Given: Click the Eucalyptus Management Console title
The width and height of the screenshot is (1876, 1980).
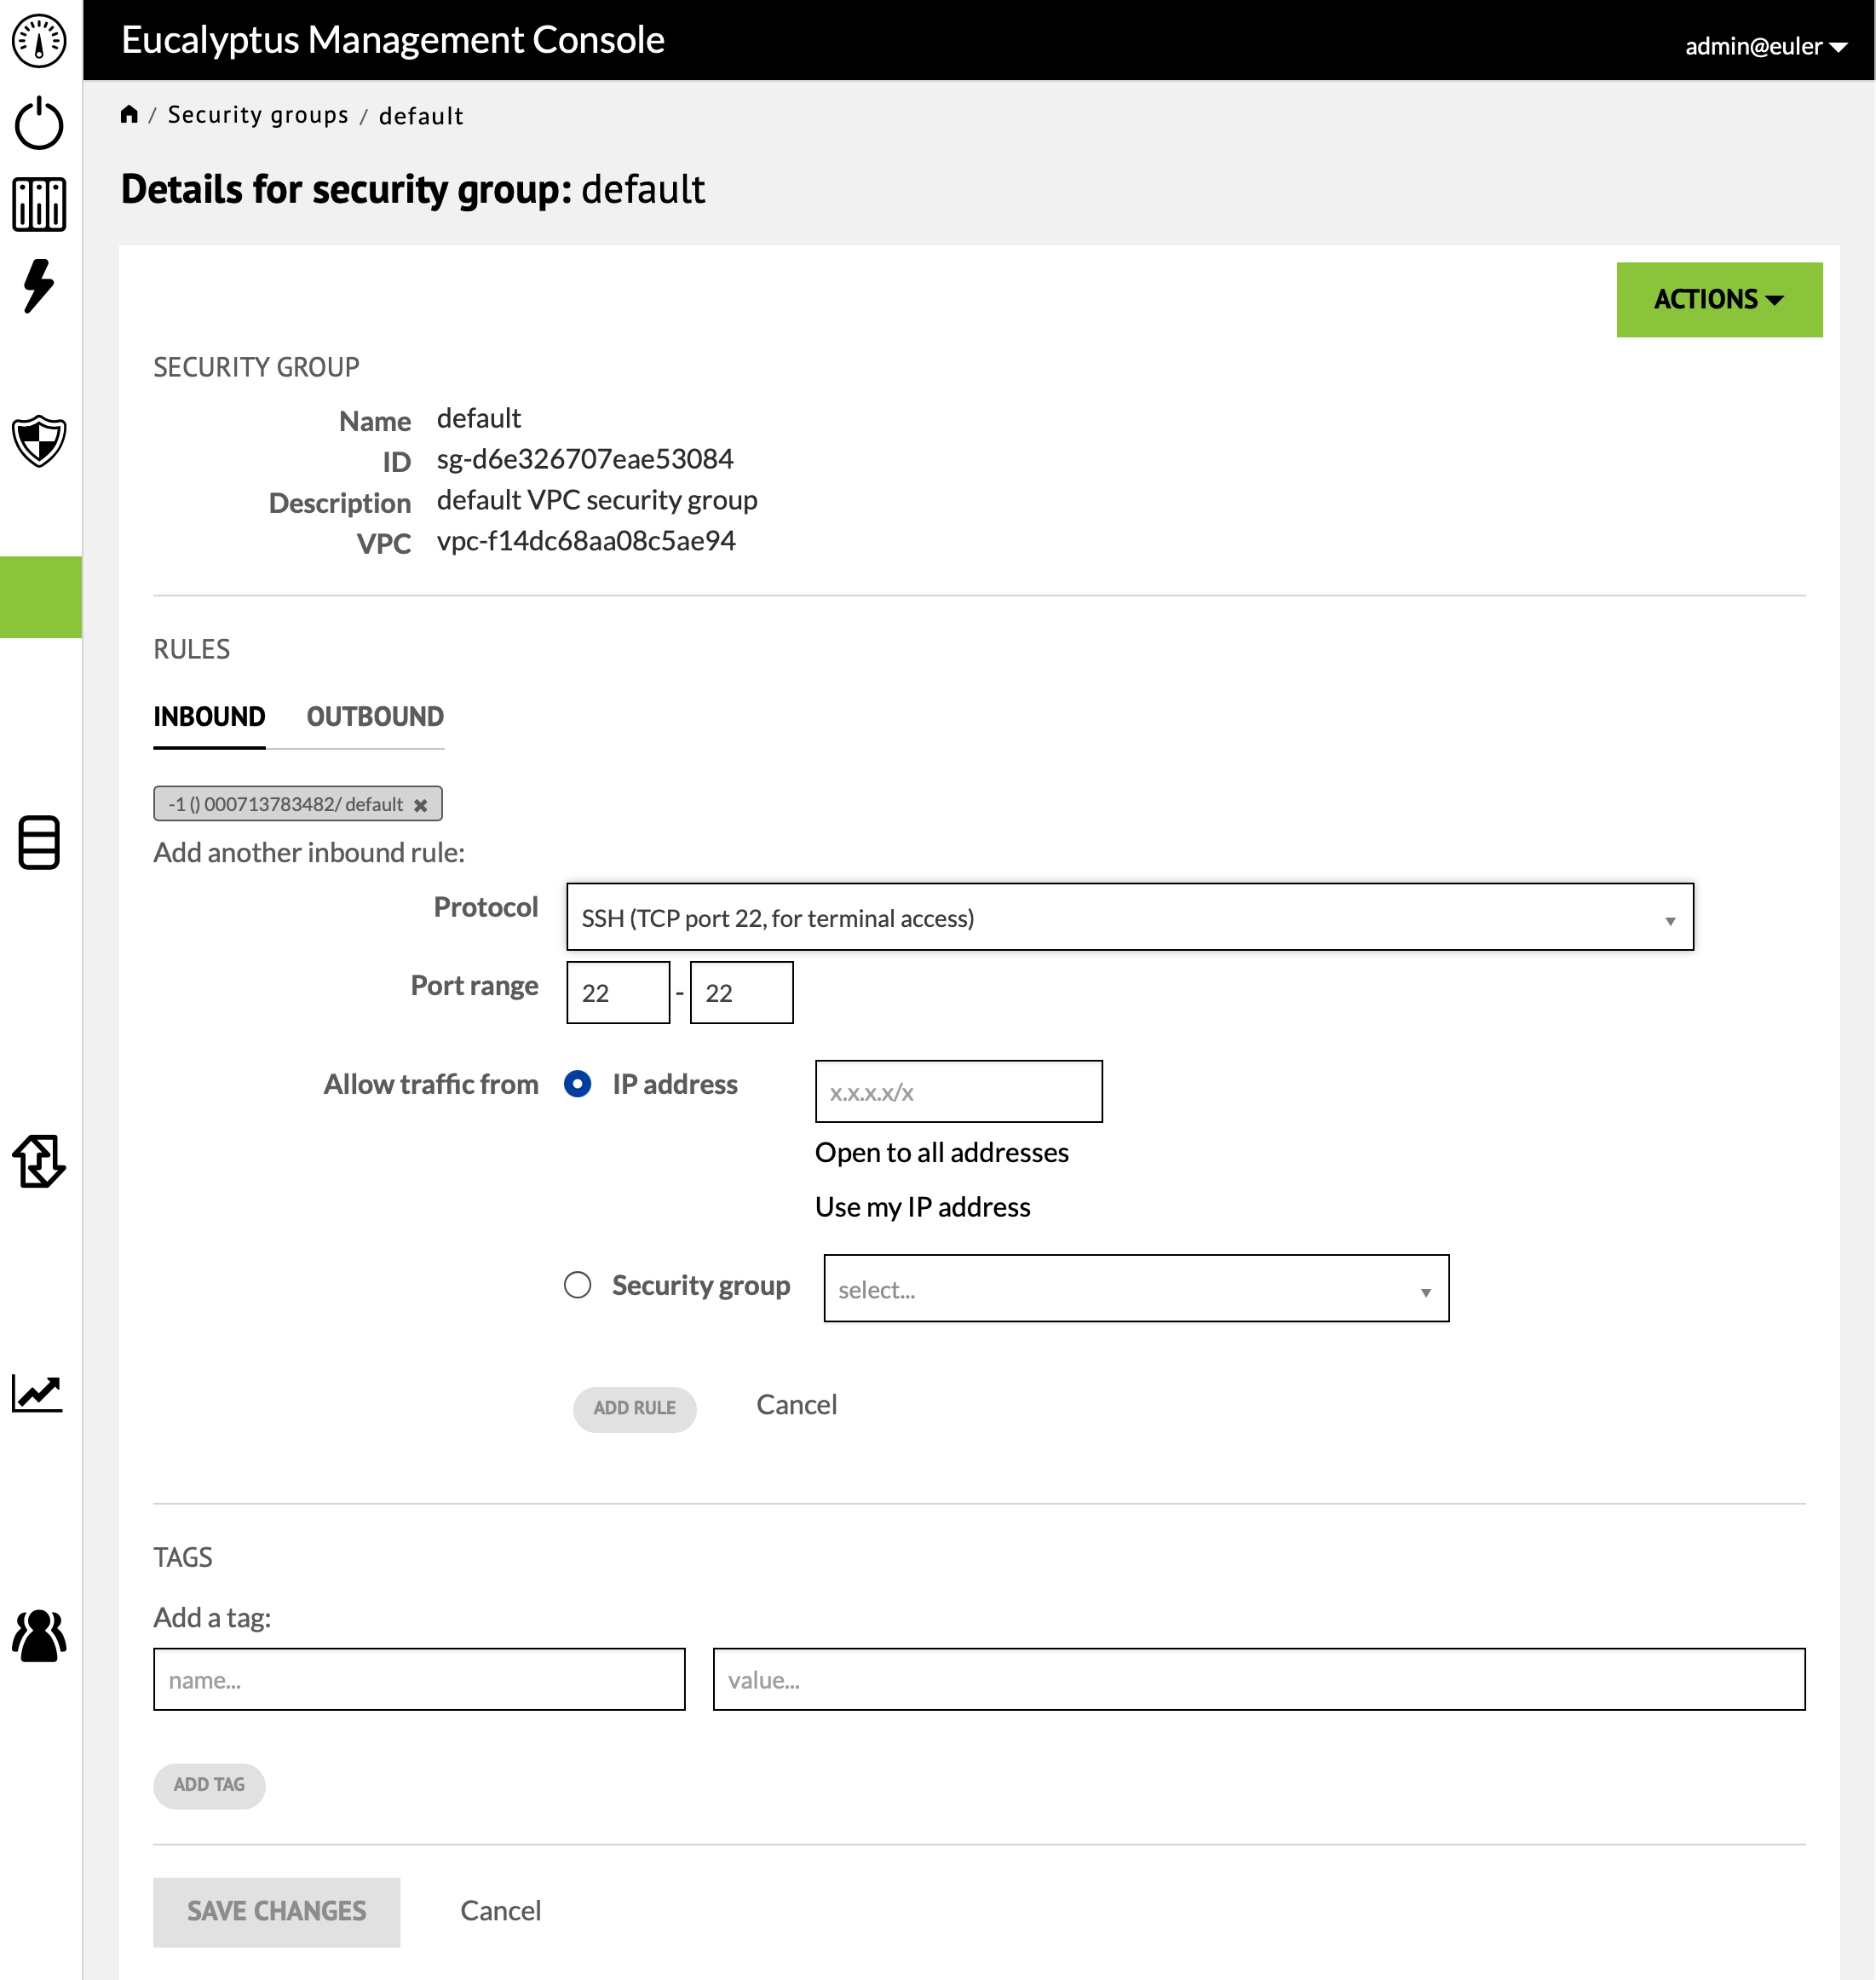Looking at the screenshot, I should pyautogui.click(x=393, y=40).
